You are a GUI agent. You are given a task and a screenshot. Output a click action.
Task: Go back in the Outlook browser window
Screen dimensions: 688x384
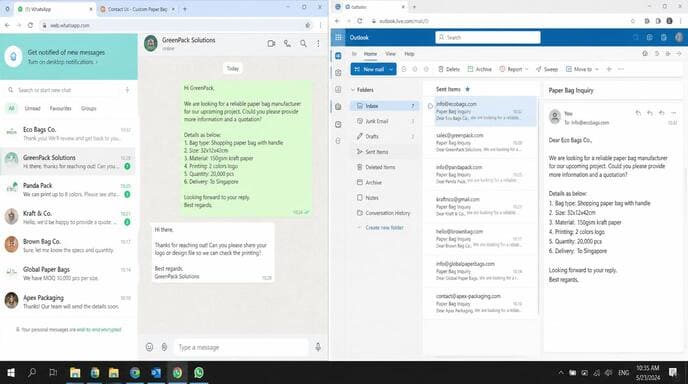click(x=337, y=21)
